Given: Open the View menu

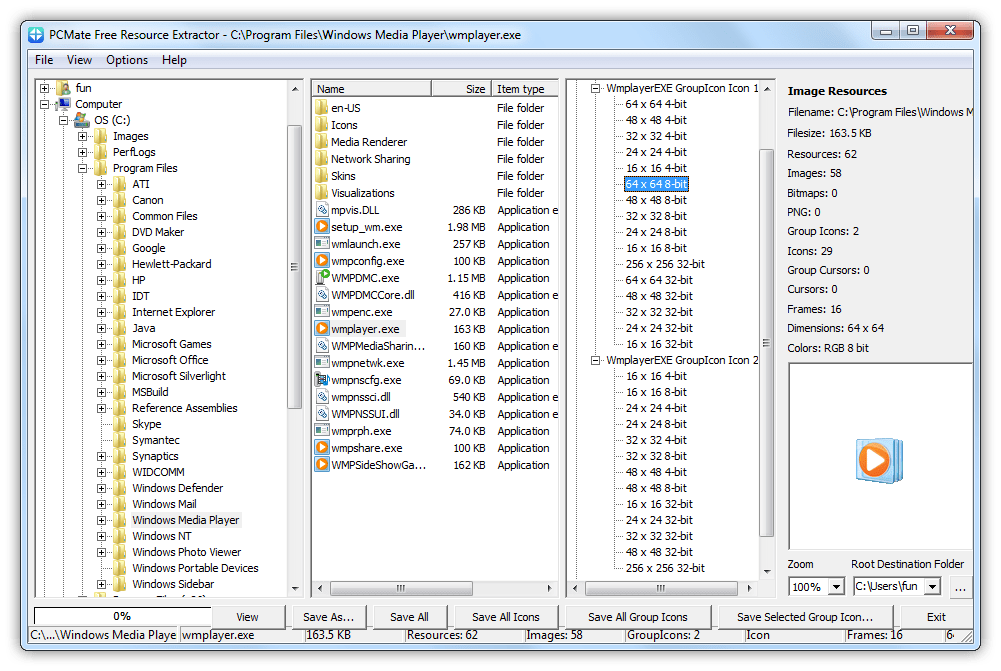Looking at the screenshot, I should (x=79, y=60).
